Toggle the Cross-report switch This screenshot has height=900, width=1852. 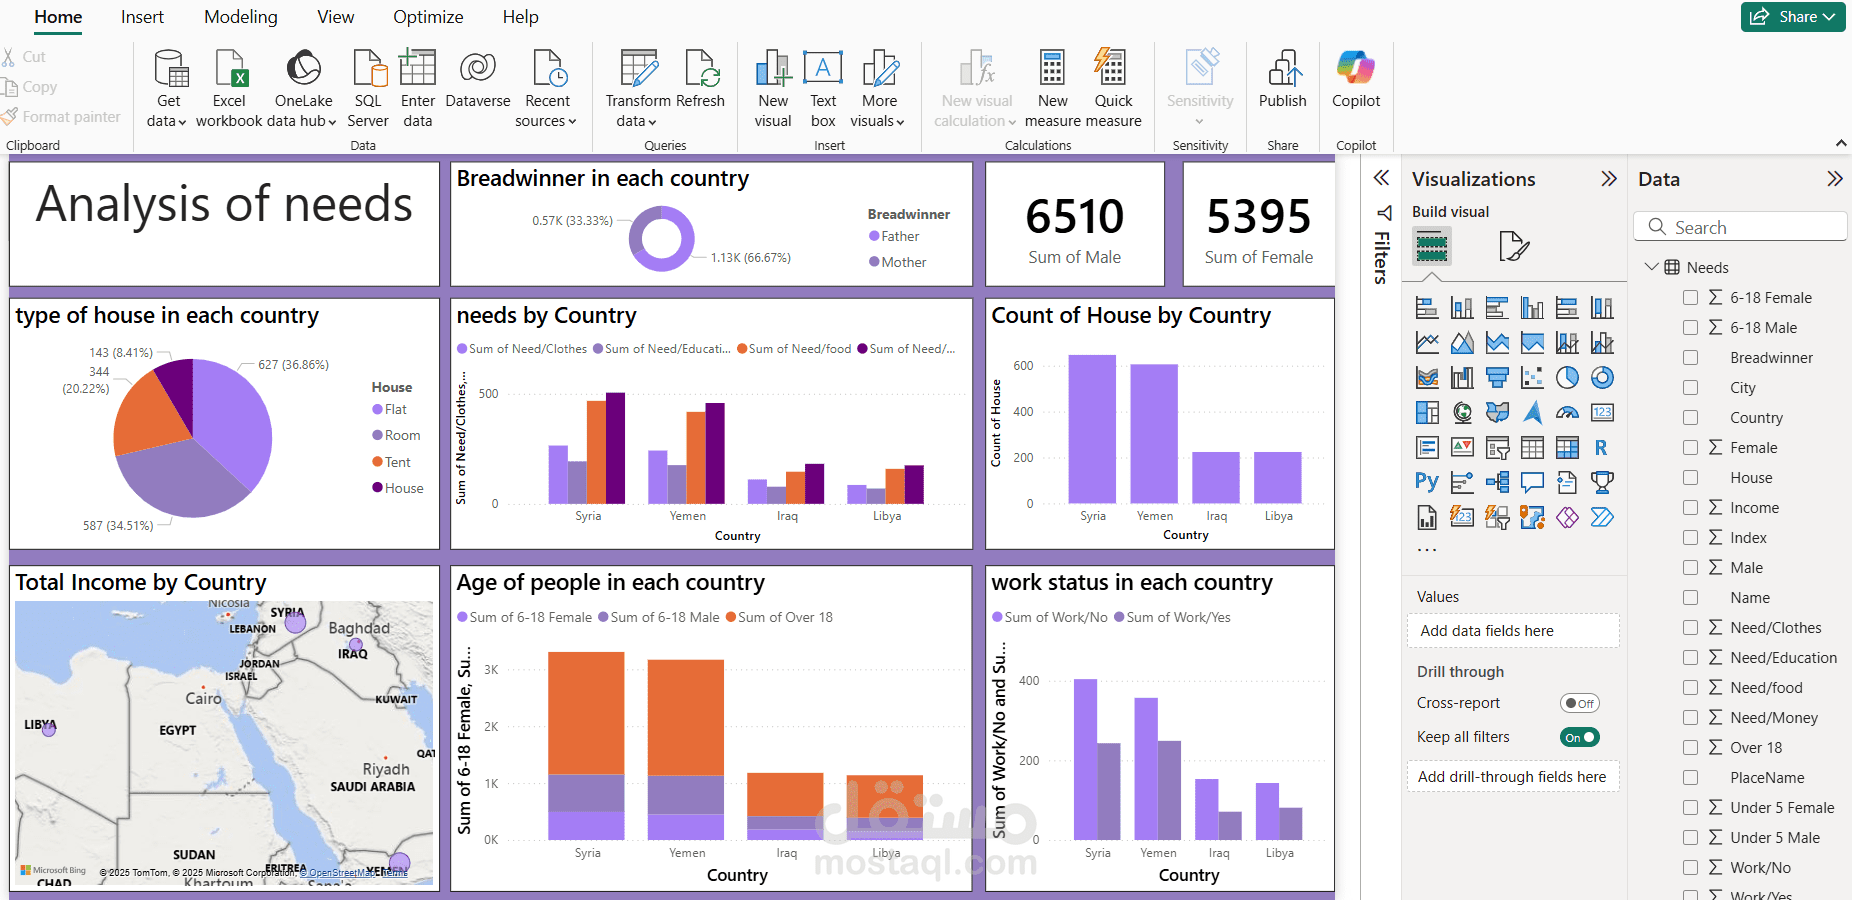point(1580,703)
